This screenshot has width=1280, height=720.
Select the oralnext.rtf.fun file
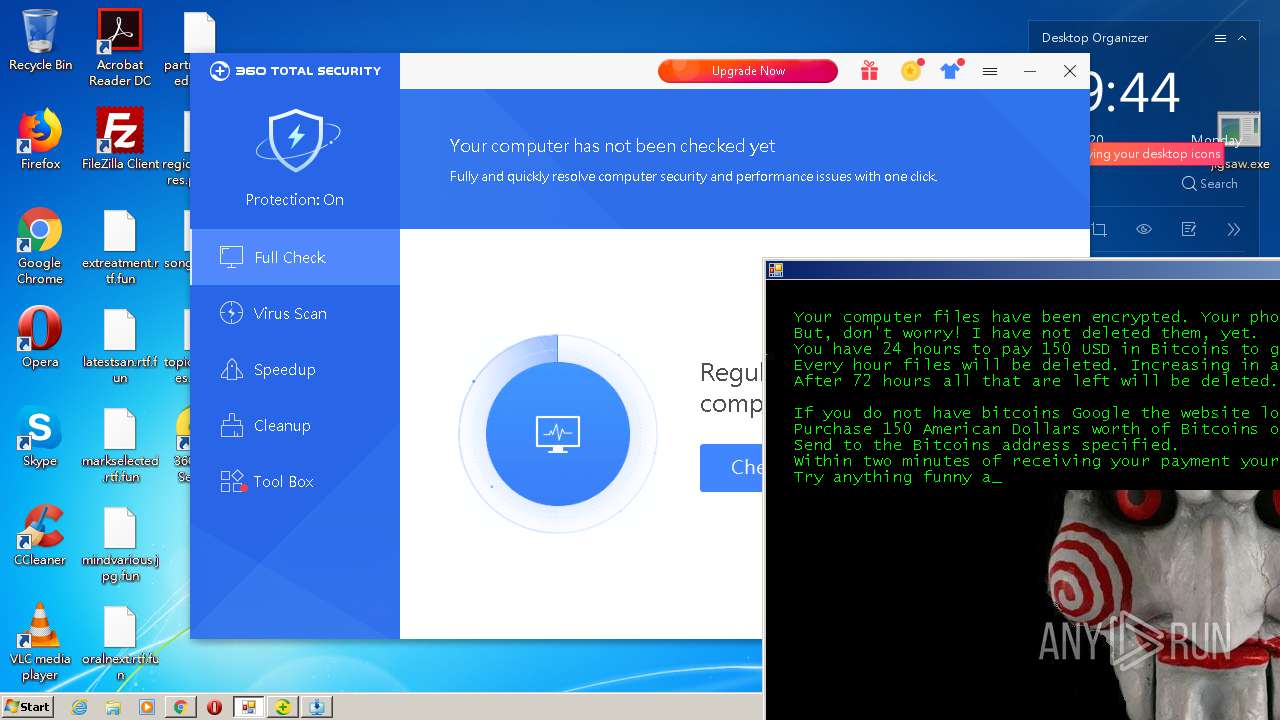(x=120, y=643)
